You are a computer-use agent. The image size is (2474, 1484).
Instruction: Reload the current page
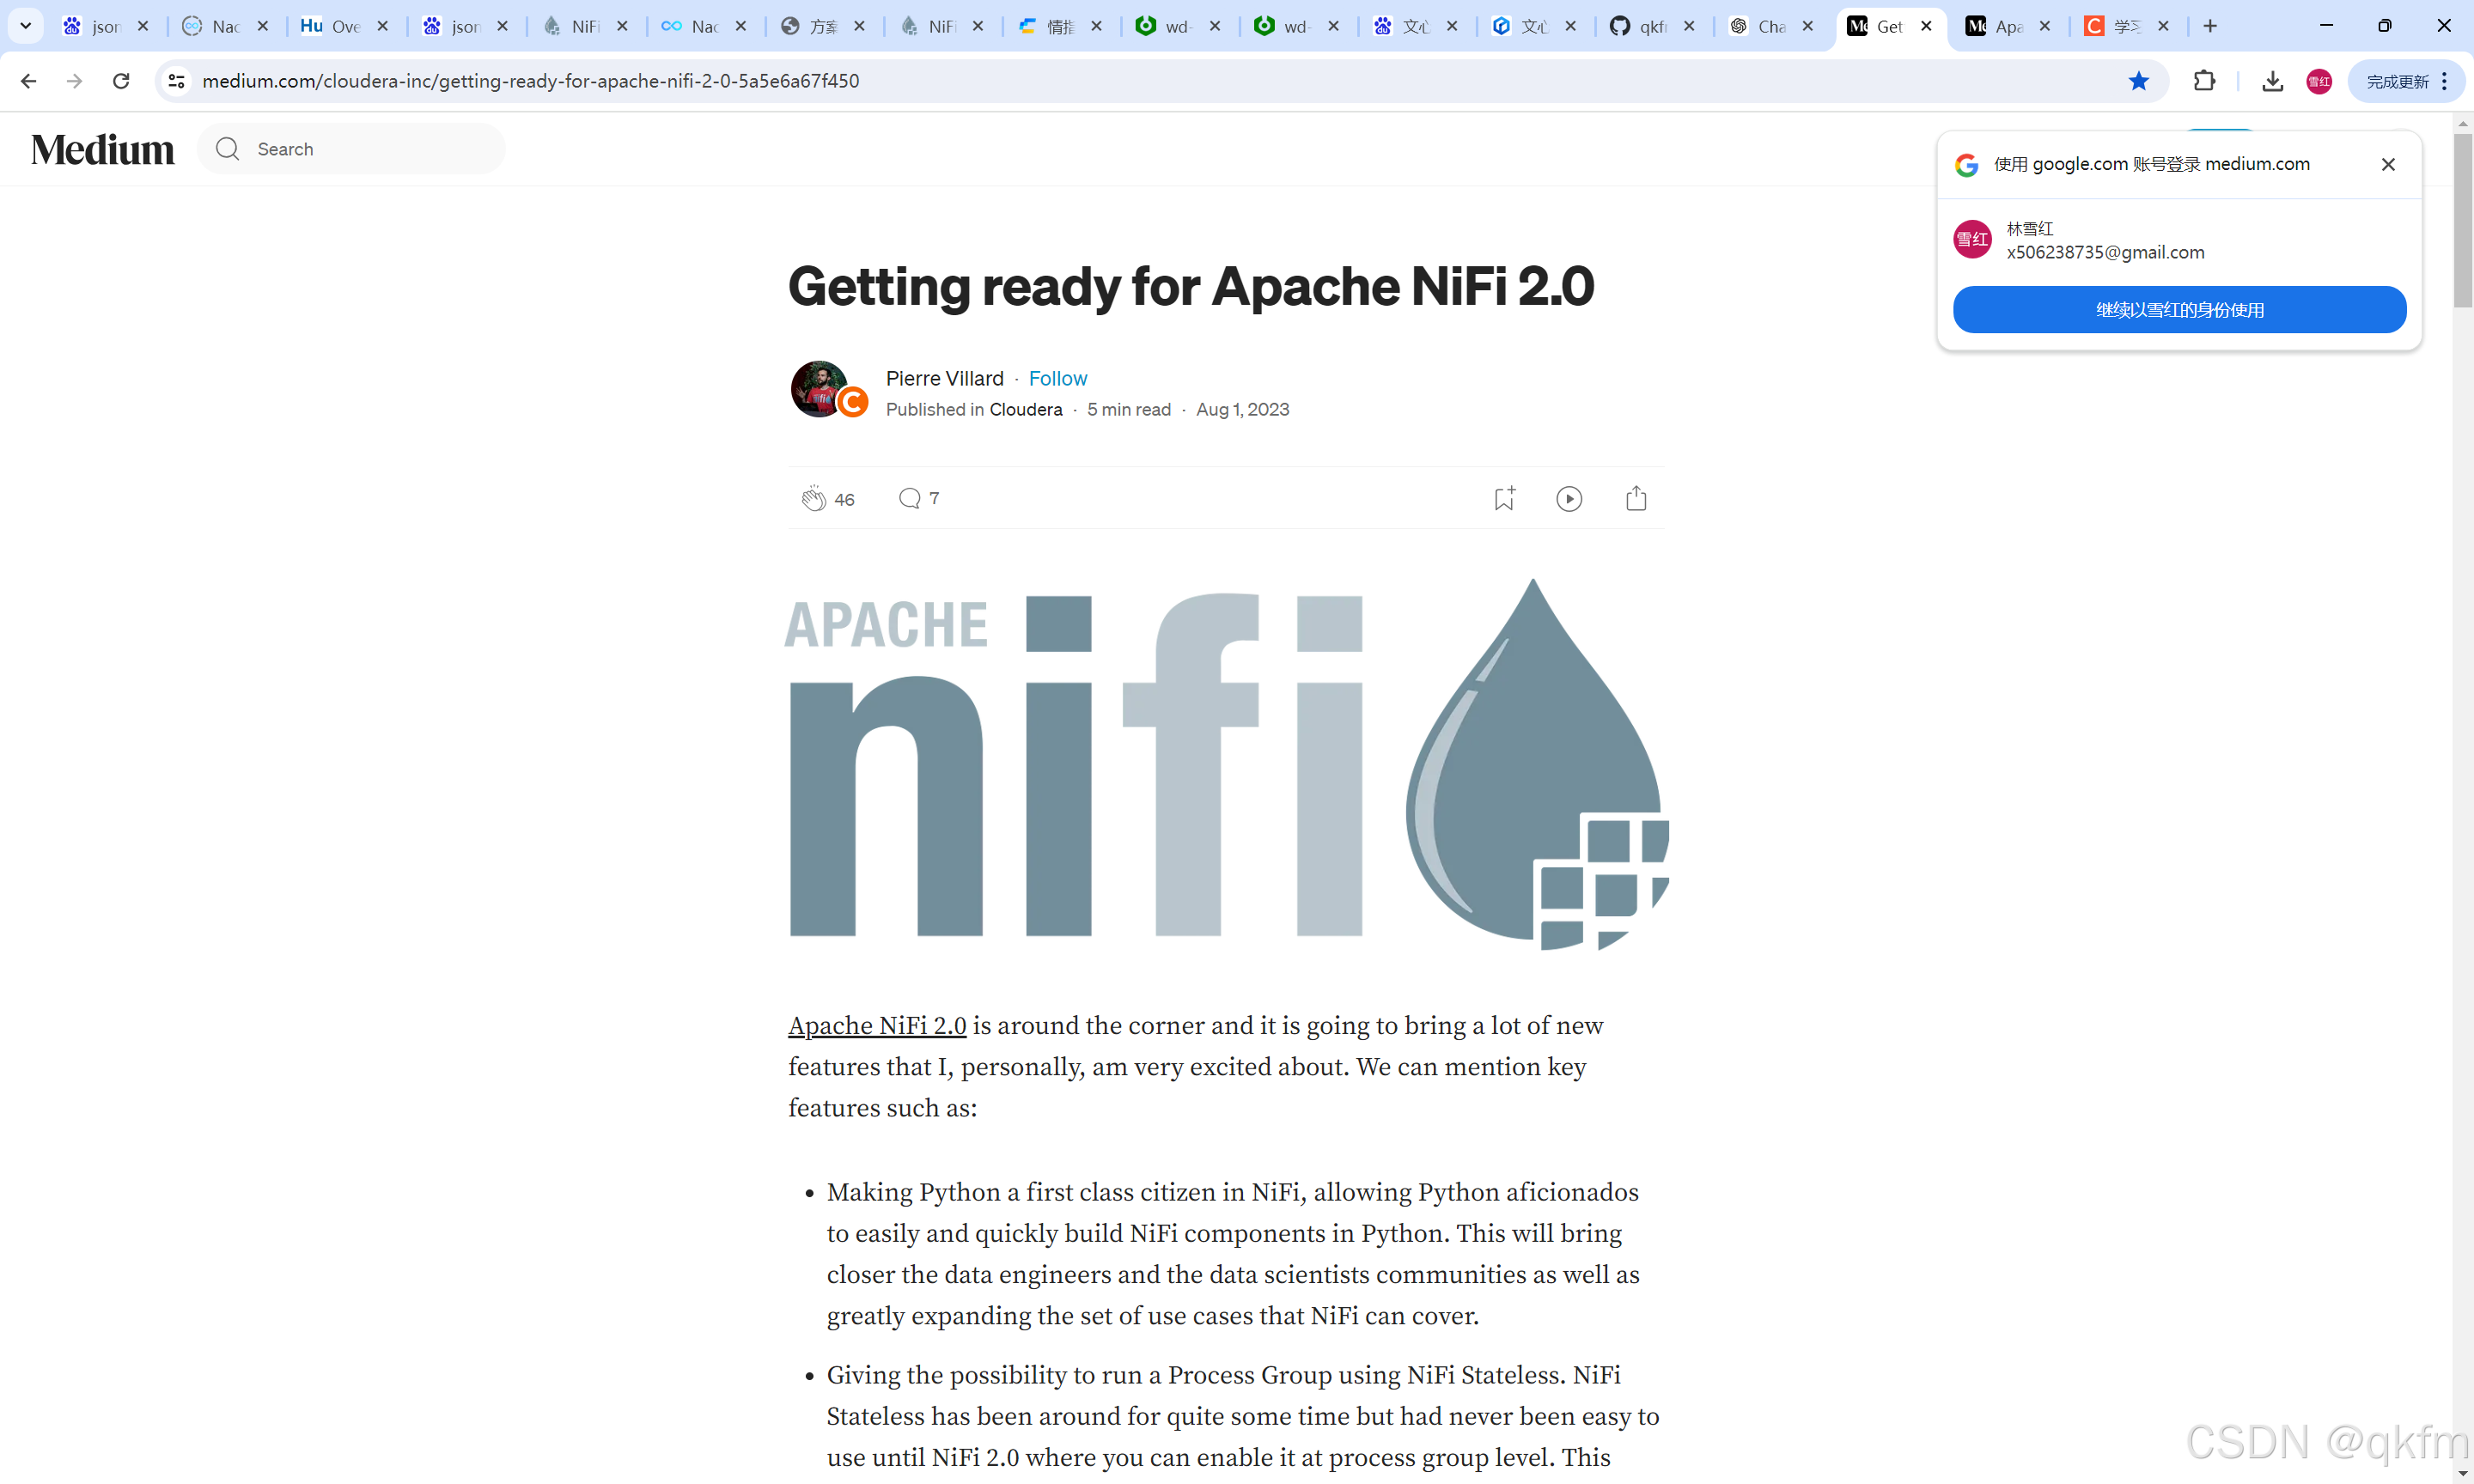click(121, 81)
